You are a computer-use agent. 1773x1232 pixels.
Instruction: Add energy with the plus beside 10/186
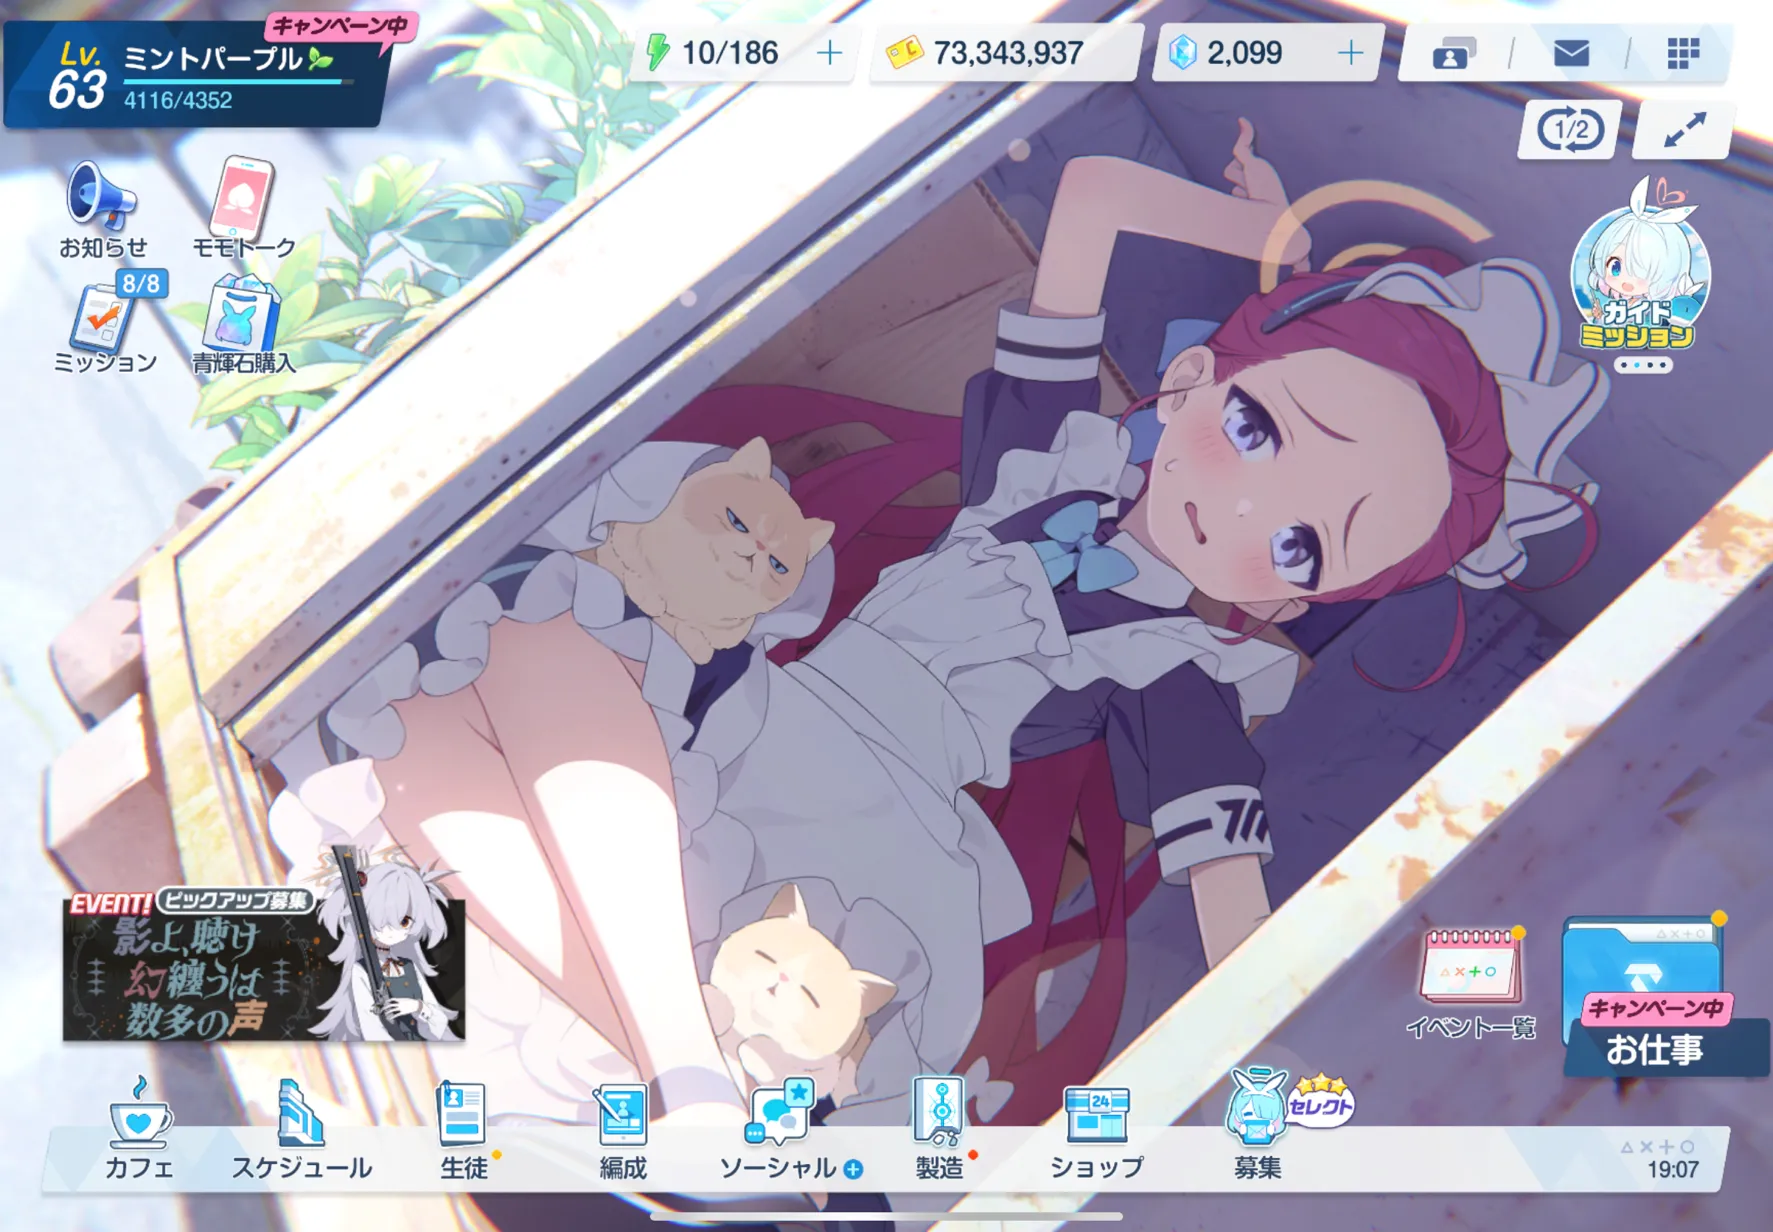[829, 53]
